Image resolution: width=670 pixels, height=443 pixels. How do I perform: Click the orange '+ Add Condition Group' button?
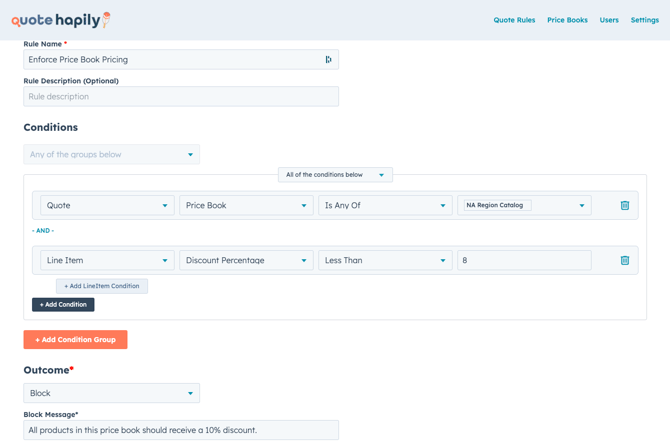(75, 340)
